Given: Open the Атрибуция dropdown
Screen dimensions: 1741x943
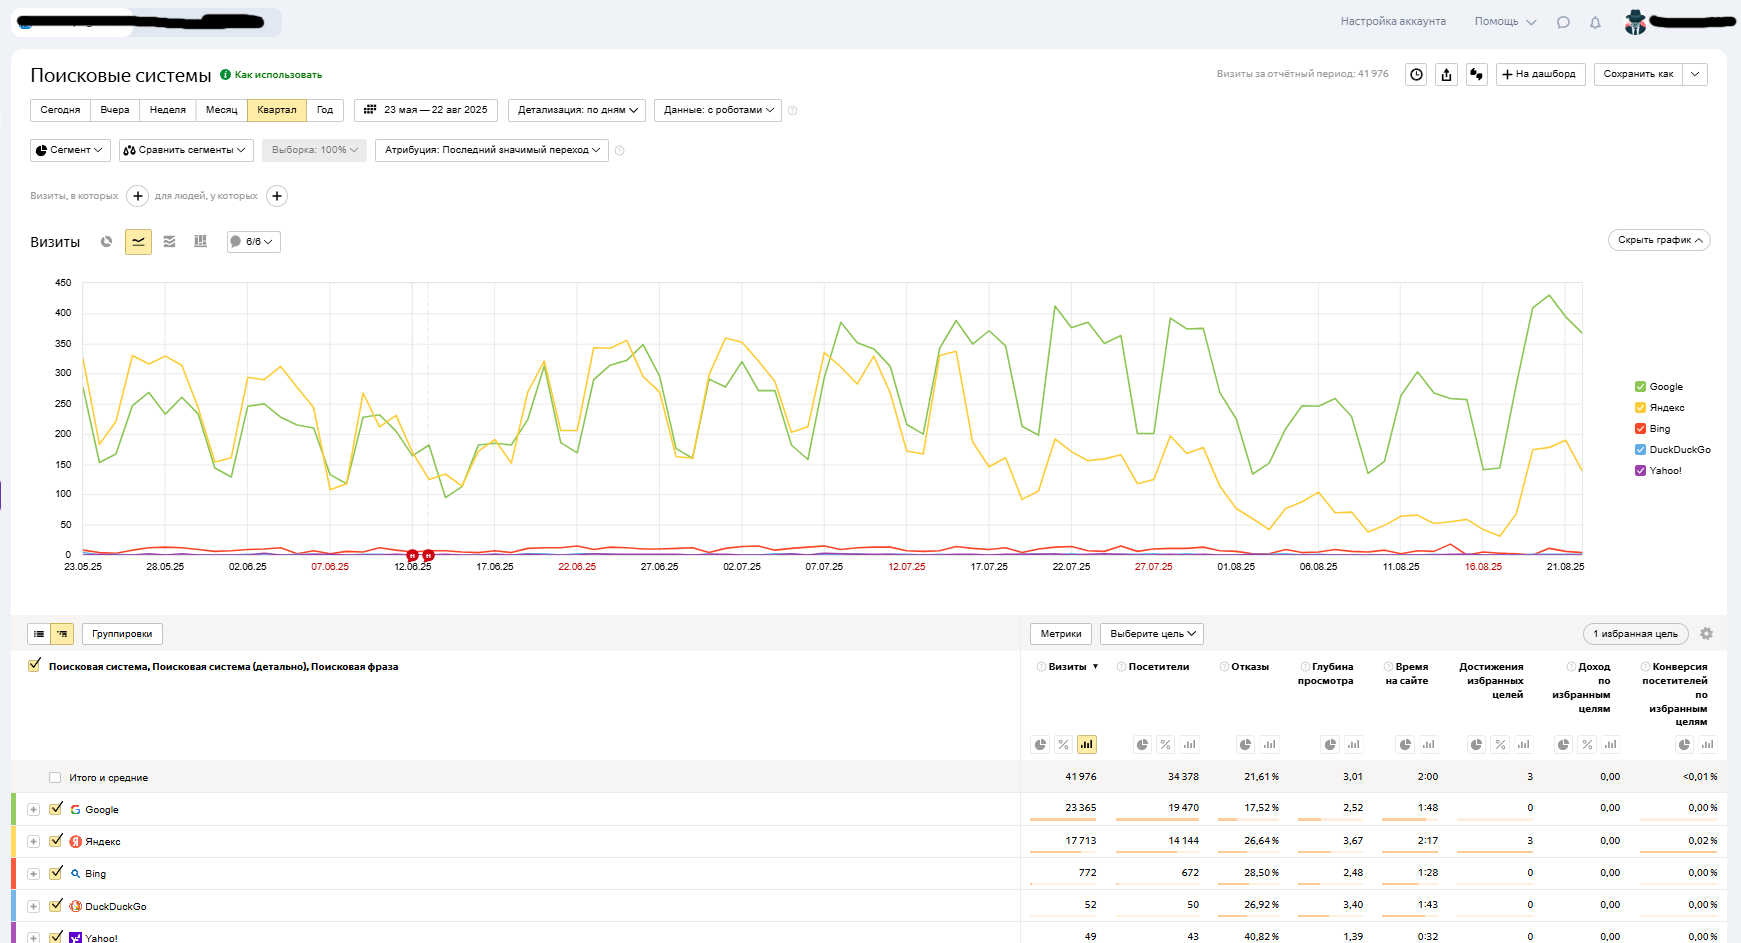Looking at the screenshot, I should tap(492, 150).
